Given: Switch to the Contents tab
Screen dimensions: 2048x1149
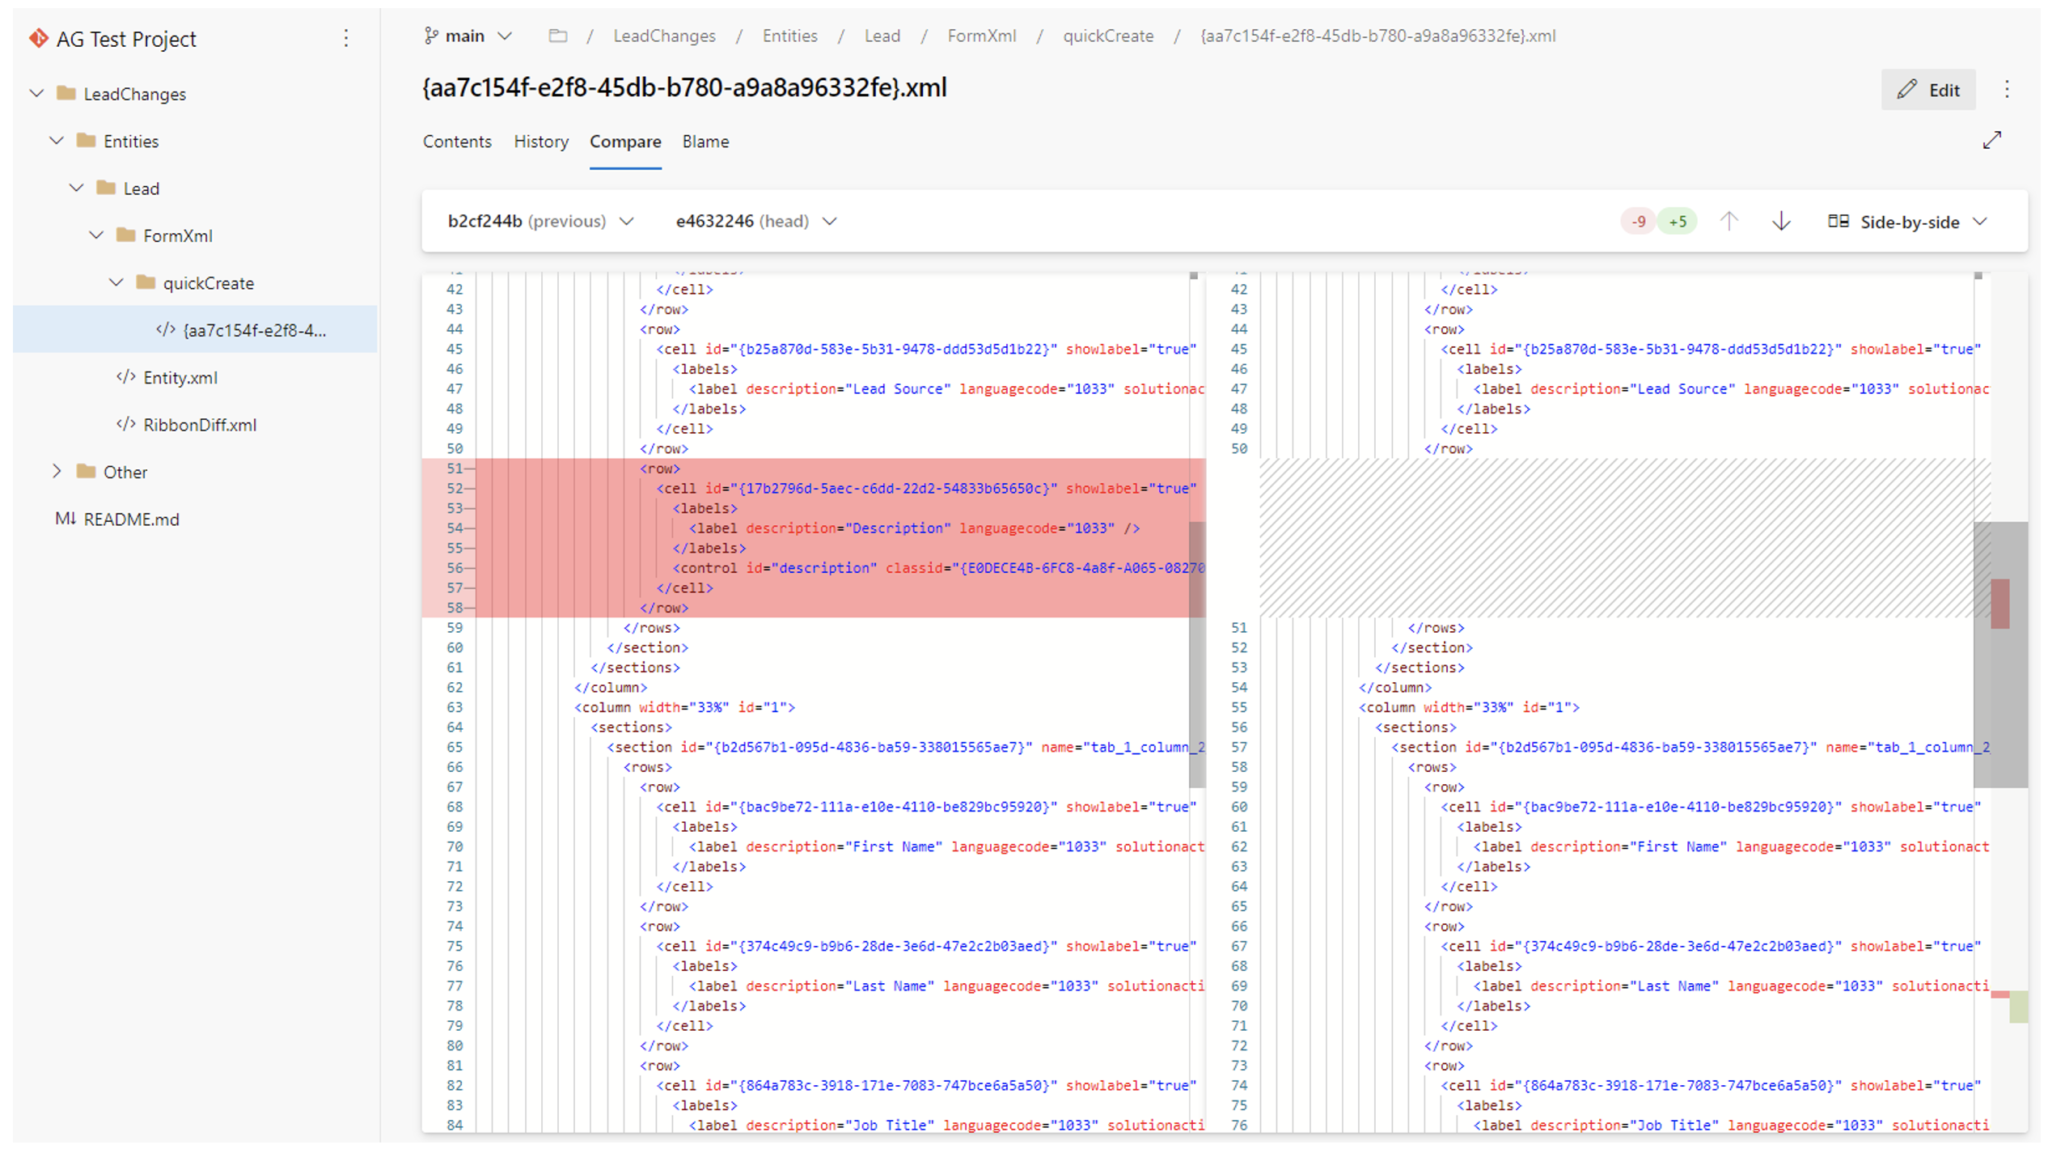Looking at the screenshot, I should click(459, 141).
